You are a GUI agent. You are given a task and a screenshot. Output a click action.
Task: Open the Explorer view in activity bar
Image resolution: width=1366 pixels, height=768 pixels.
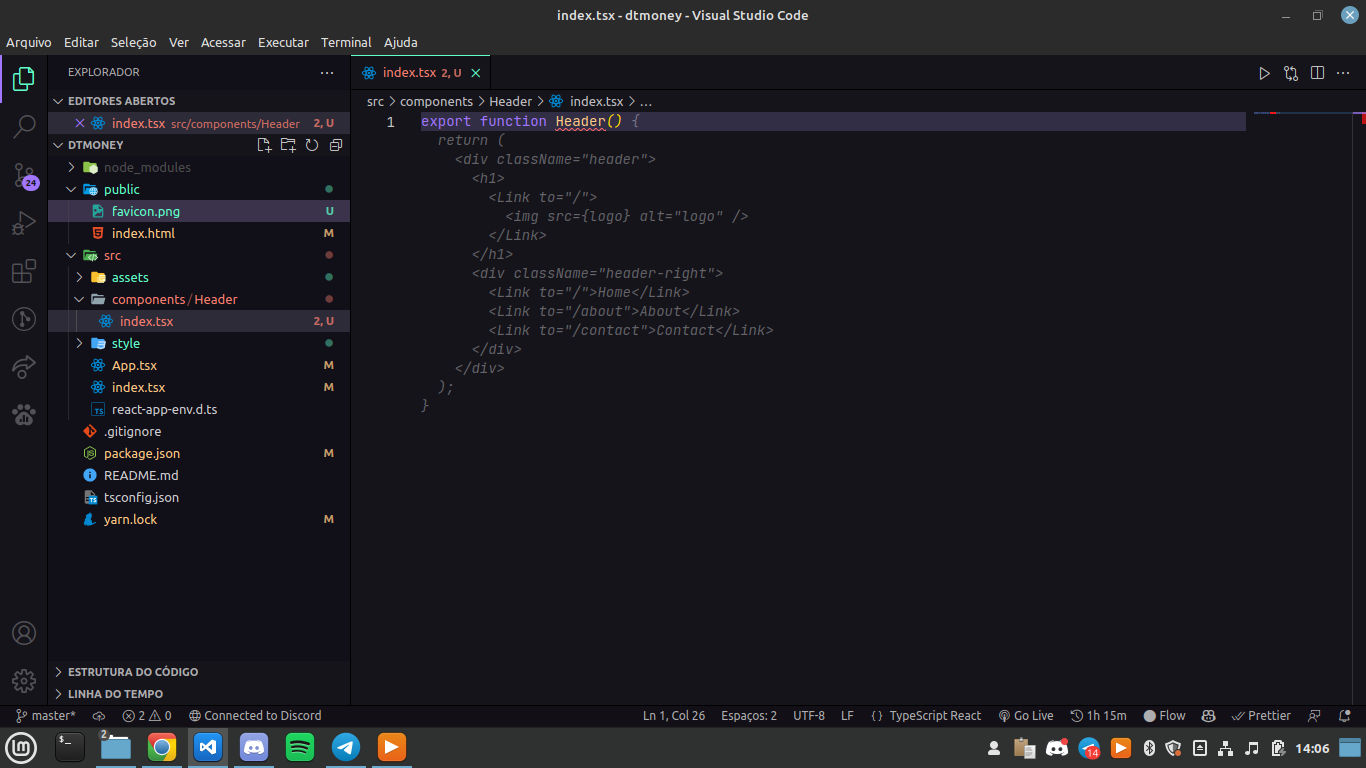24,79
